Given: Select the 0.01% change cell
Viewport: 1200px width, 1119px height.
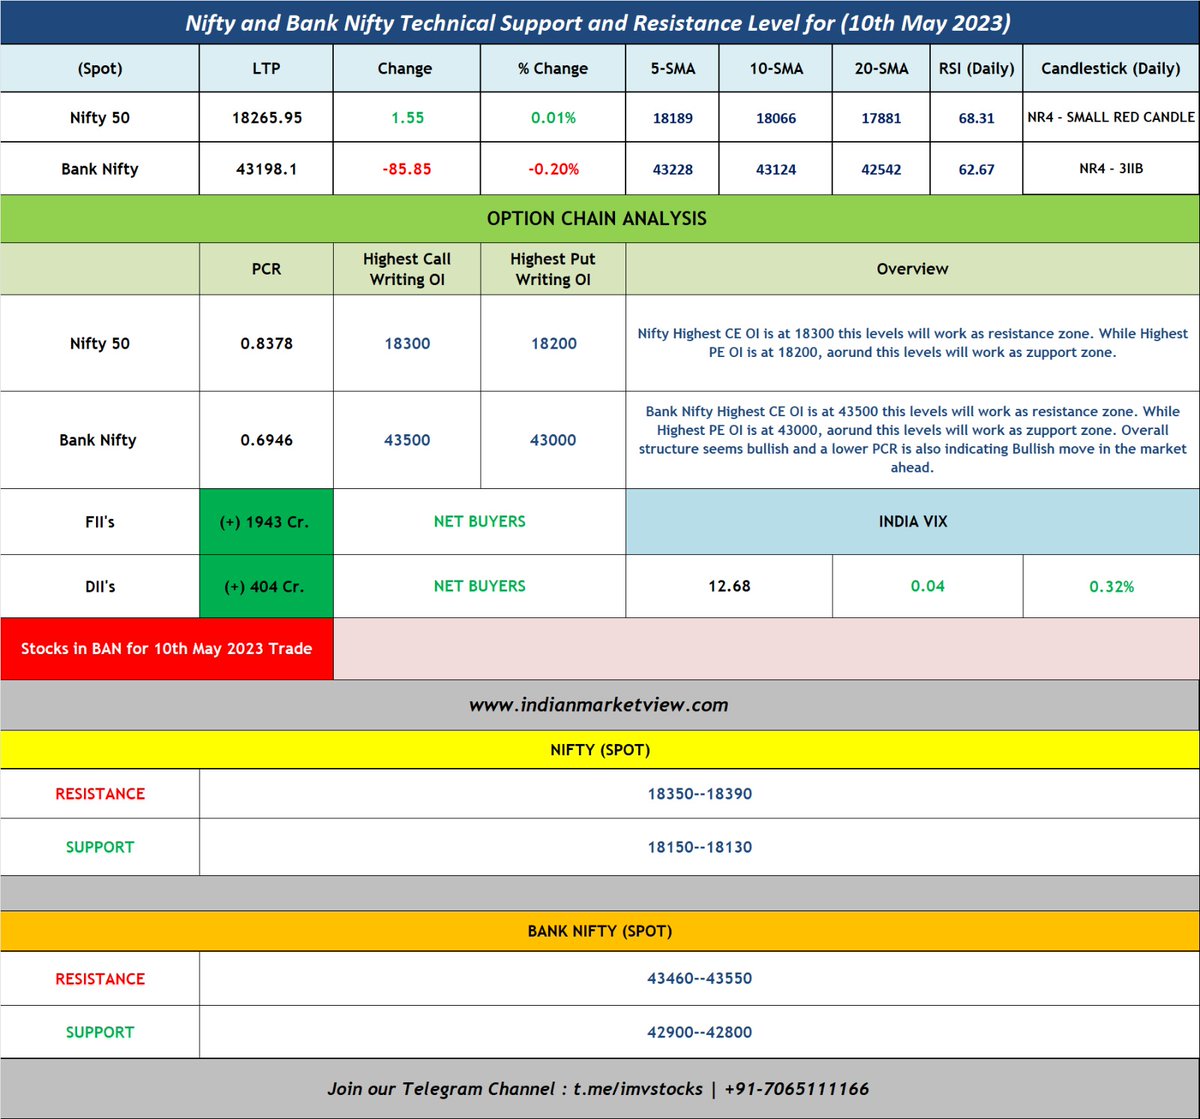Looking at the screenshot, I should (553, 118).
